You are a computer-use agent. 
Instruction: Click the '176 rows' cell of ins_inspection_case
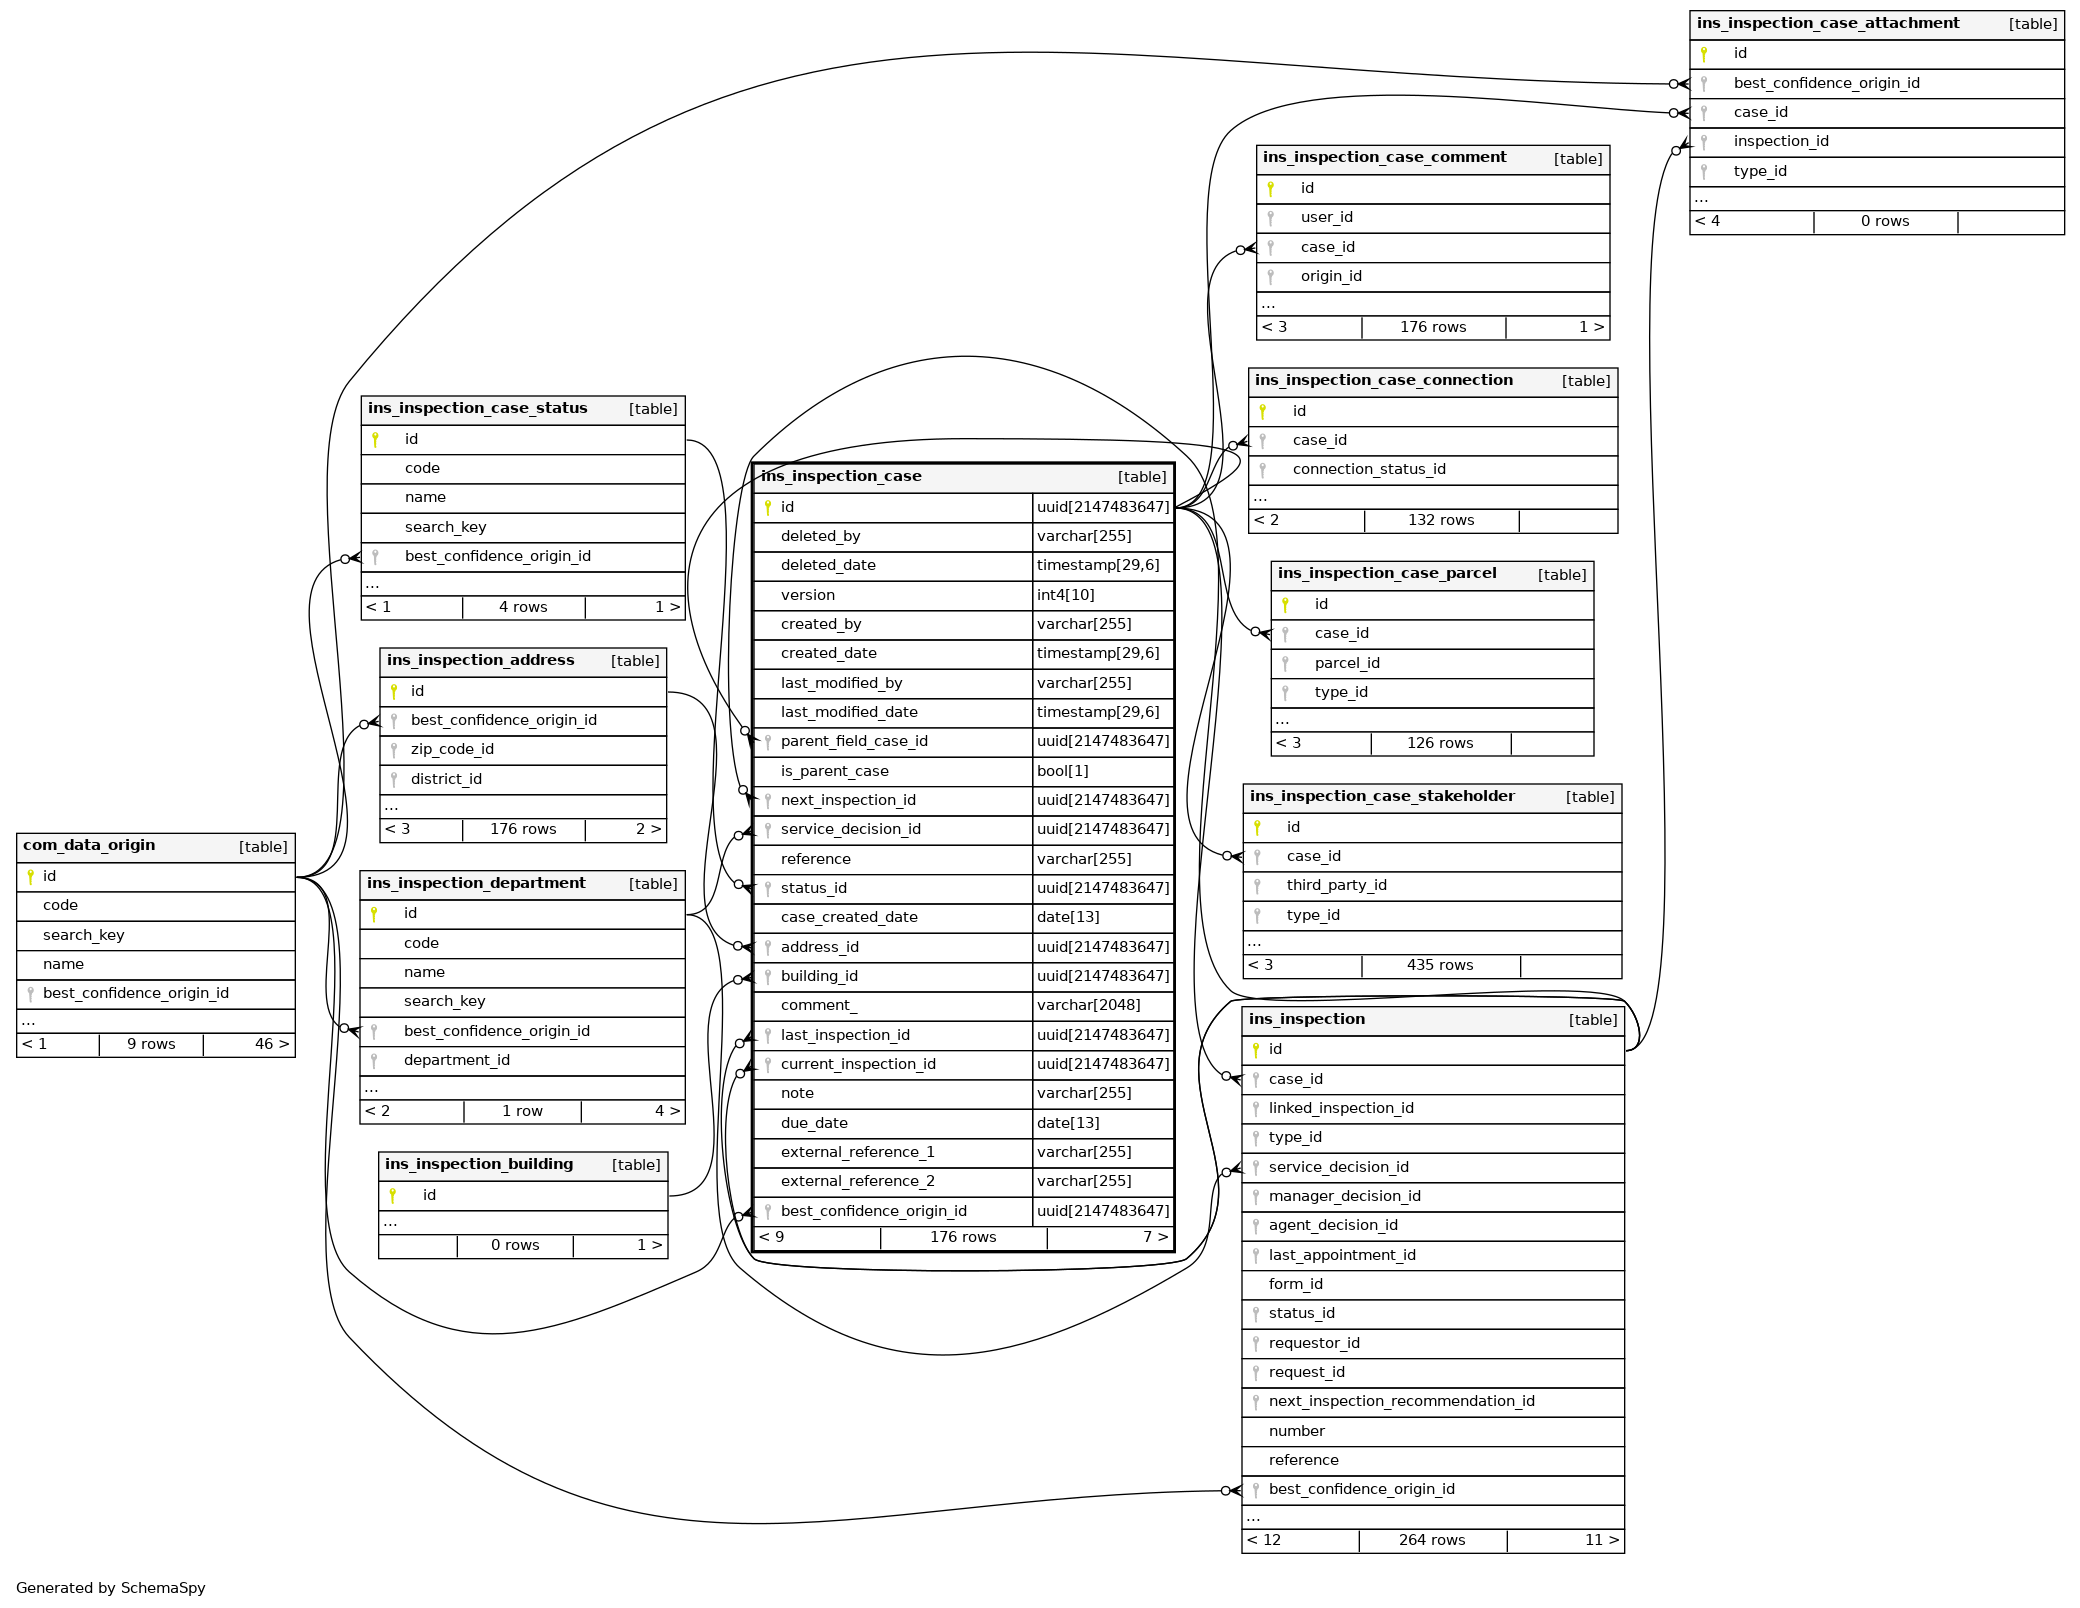coord(963,1238)
